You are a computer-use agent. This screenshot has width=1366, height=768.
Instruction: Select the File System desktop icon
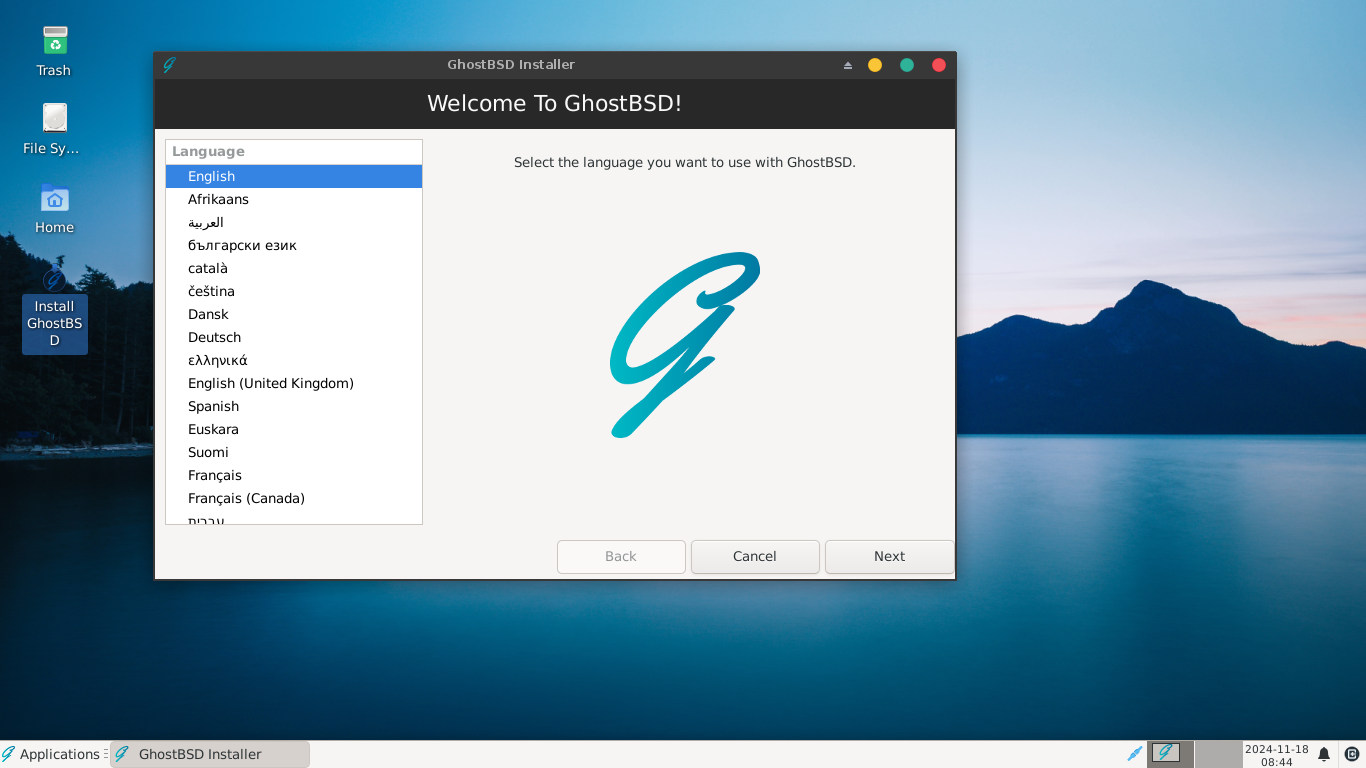(54, 129)
